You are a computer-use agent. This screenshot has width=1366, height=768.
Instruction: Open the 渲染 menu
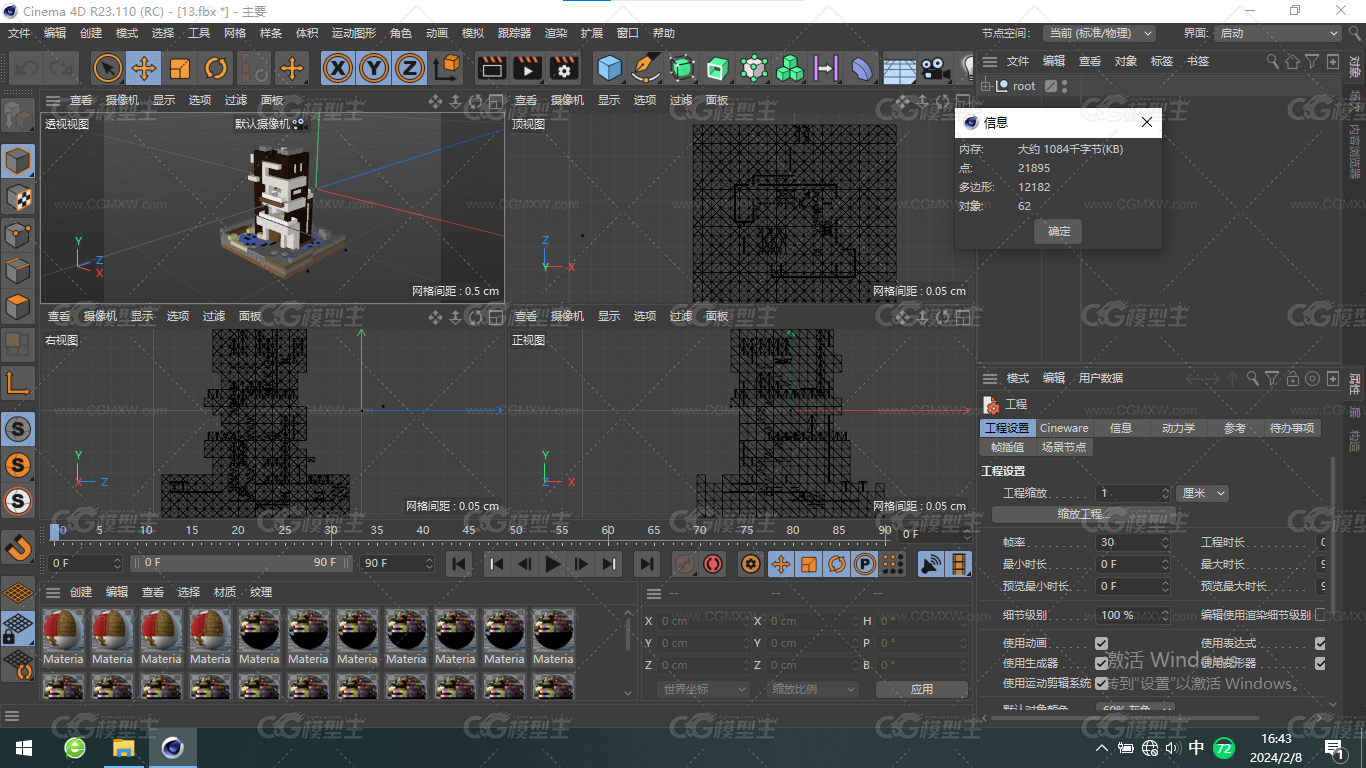coord(556,33)
